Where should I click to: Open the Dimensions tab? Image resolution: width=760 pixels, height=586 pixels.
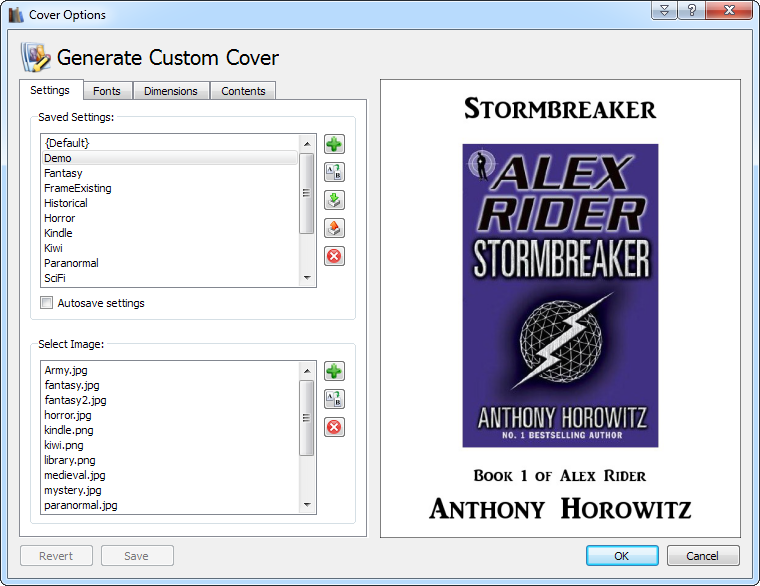pos(171,91)
